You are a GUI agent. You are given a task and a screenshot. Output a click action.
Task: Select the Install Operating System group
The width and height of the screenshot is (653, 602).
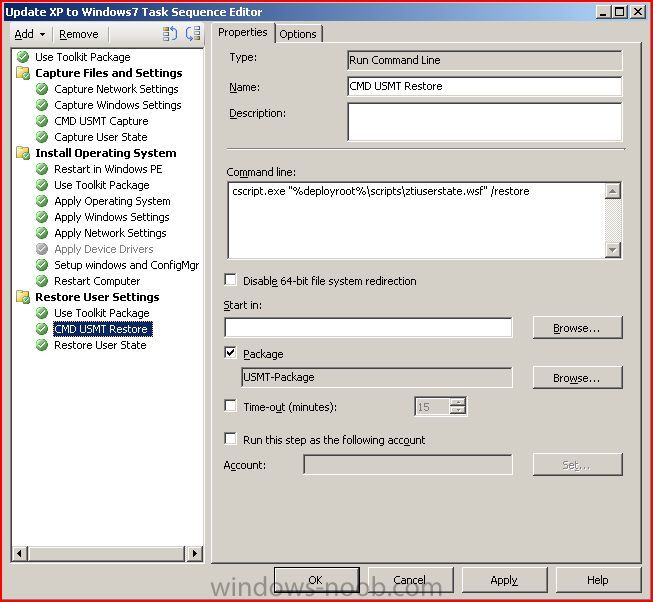106,153
